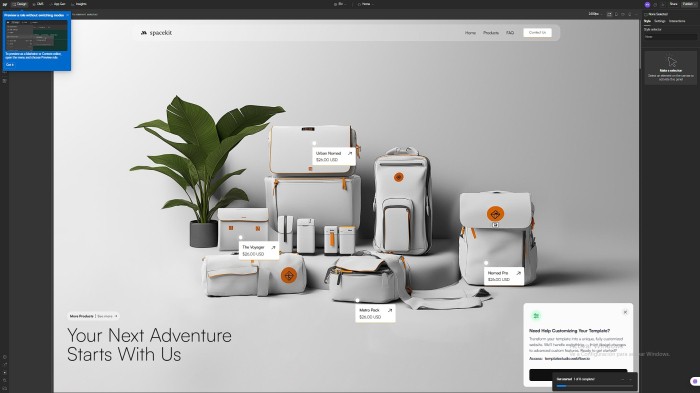700x393 pixels.
Task: Click Home in the site navigation
Action: point(470,33)
